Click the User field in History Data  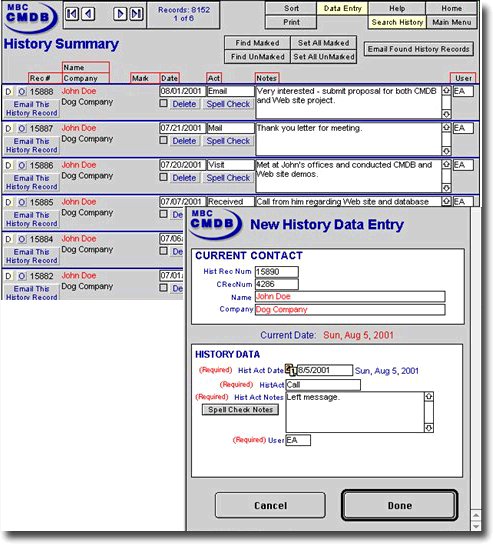point(298,440)
